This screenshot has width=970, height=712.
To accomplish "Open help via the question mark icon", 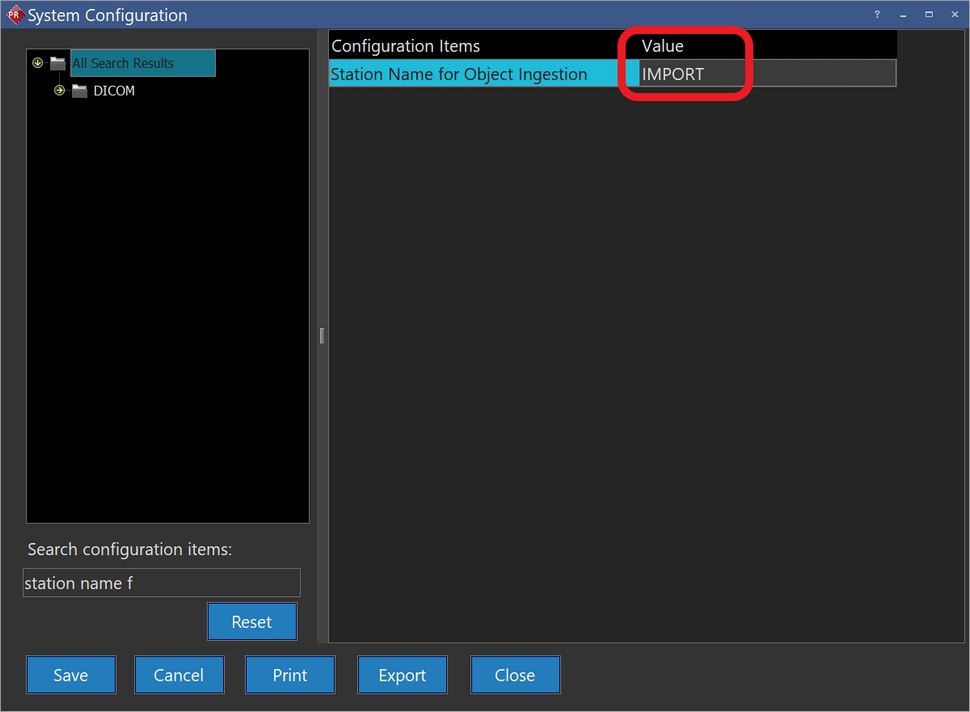I will [x=877, y=15].
